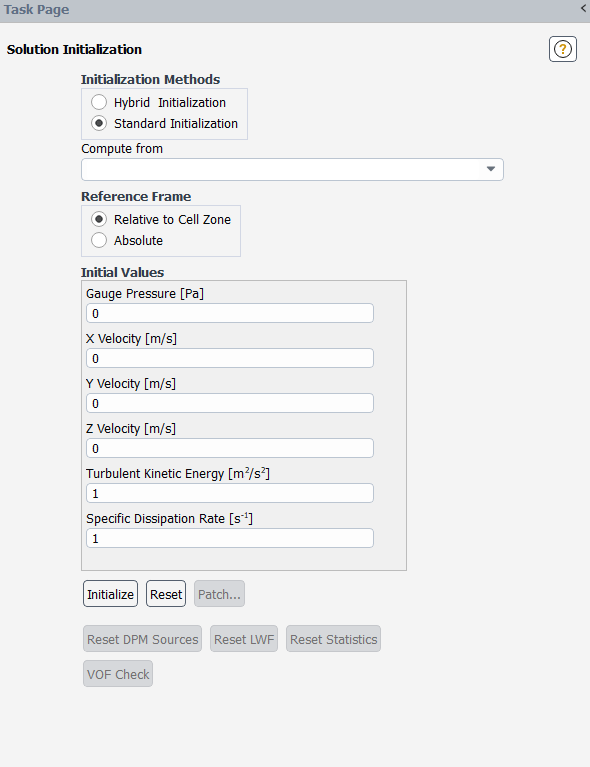Click the X Velocity input field
This screenshot has height=767, width=590.
click(x=229, y=358)
